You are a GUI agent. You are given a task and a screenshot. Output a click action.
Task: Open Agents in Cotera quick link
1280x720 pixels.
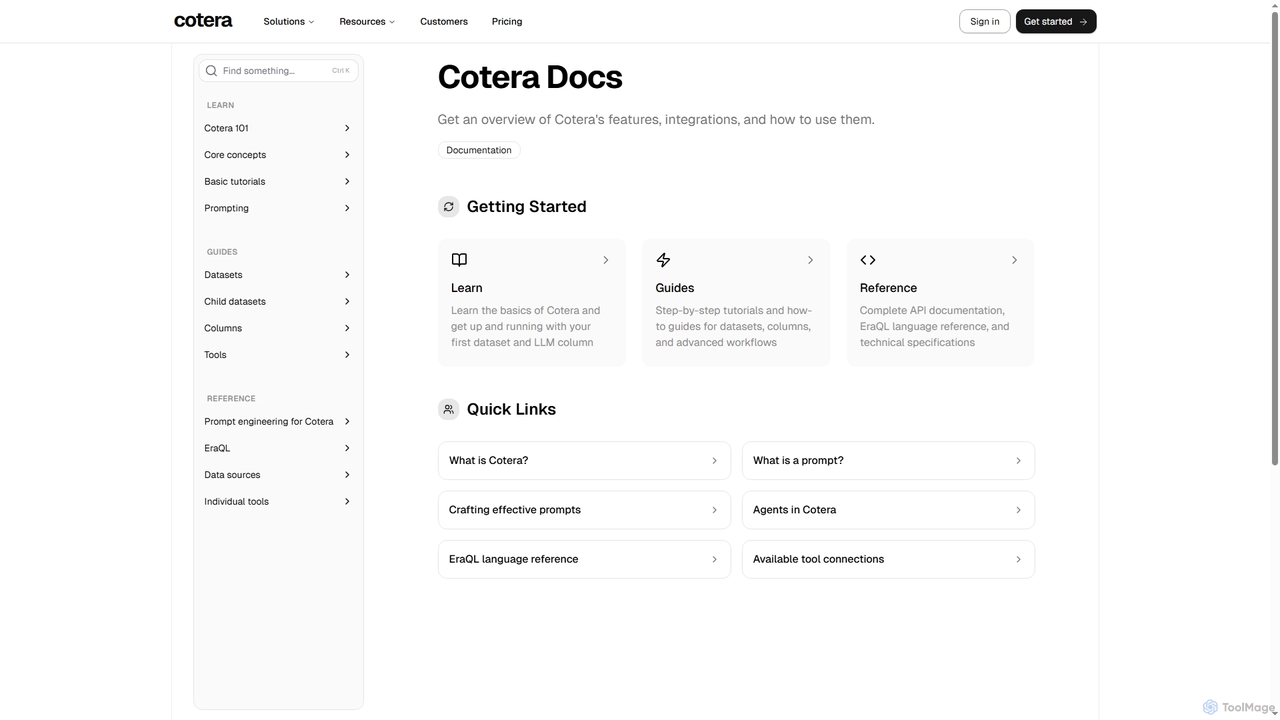point(888,510)
